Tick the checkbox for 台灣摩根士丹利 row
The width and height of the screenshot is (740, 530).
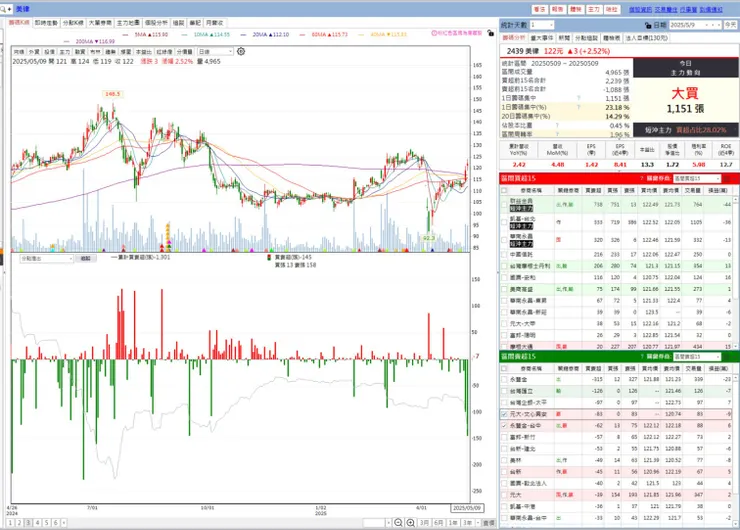(x=504, y=266)
